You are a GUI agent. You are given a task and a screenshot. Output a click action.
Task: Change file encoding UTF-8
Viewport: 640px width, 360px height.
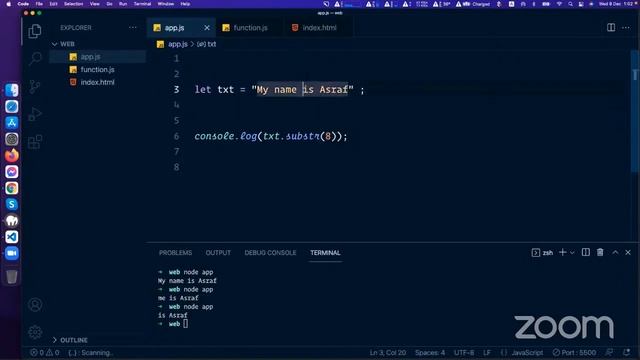pos(464,352)
